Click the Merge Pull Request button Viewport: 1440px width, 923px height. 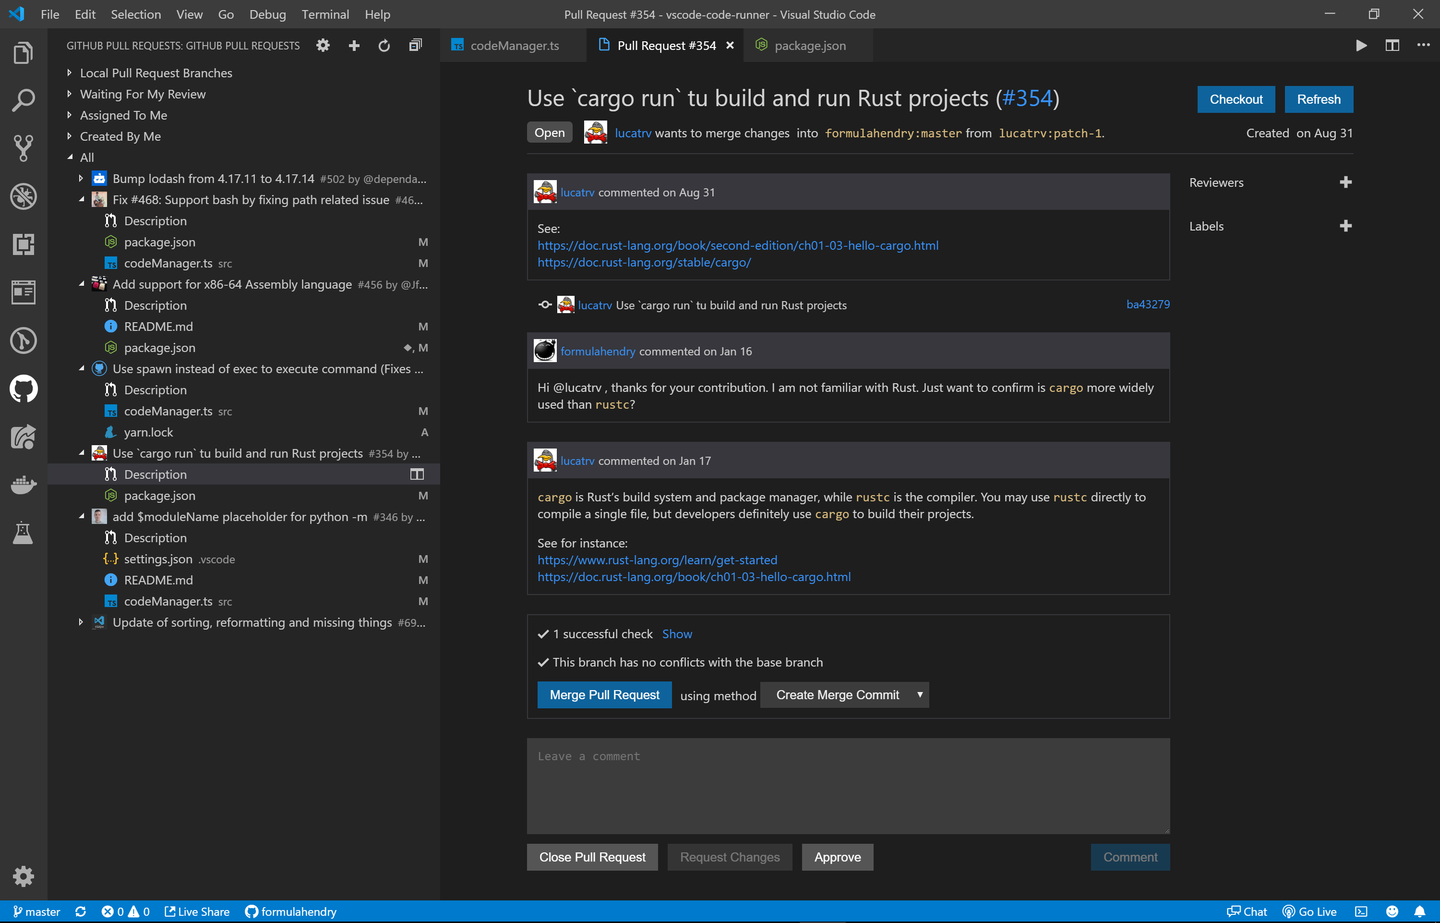click(604, 693)
